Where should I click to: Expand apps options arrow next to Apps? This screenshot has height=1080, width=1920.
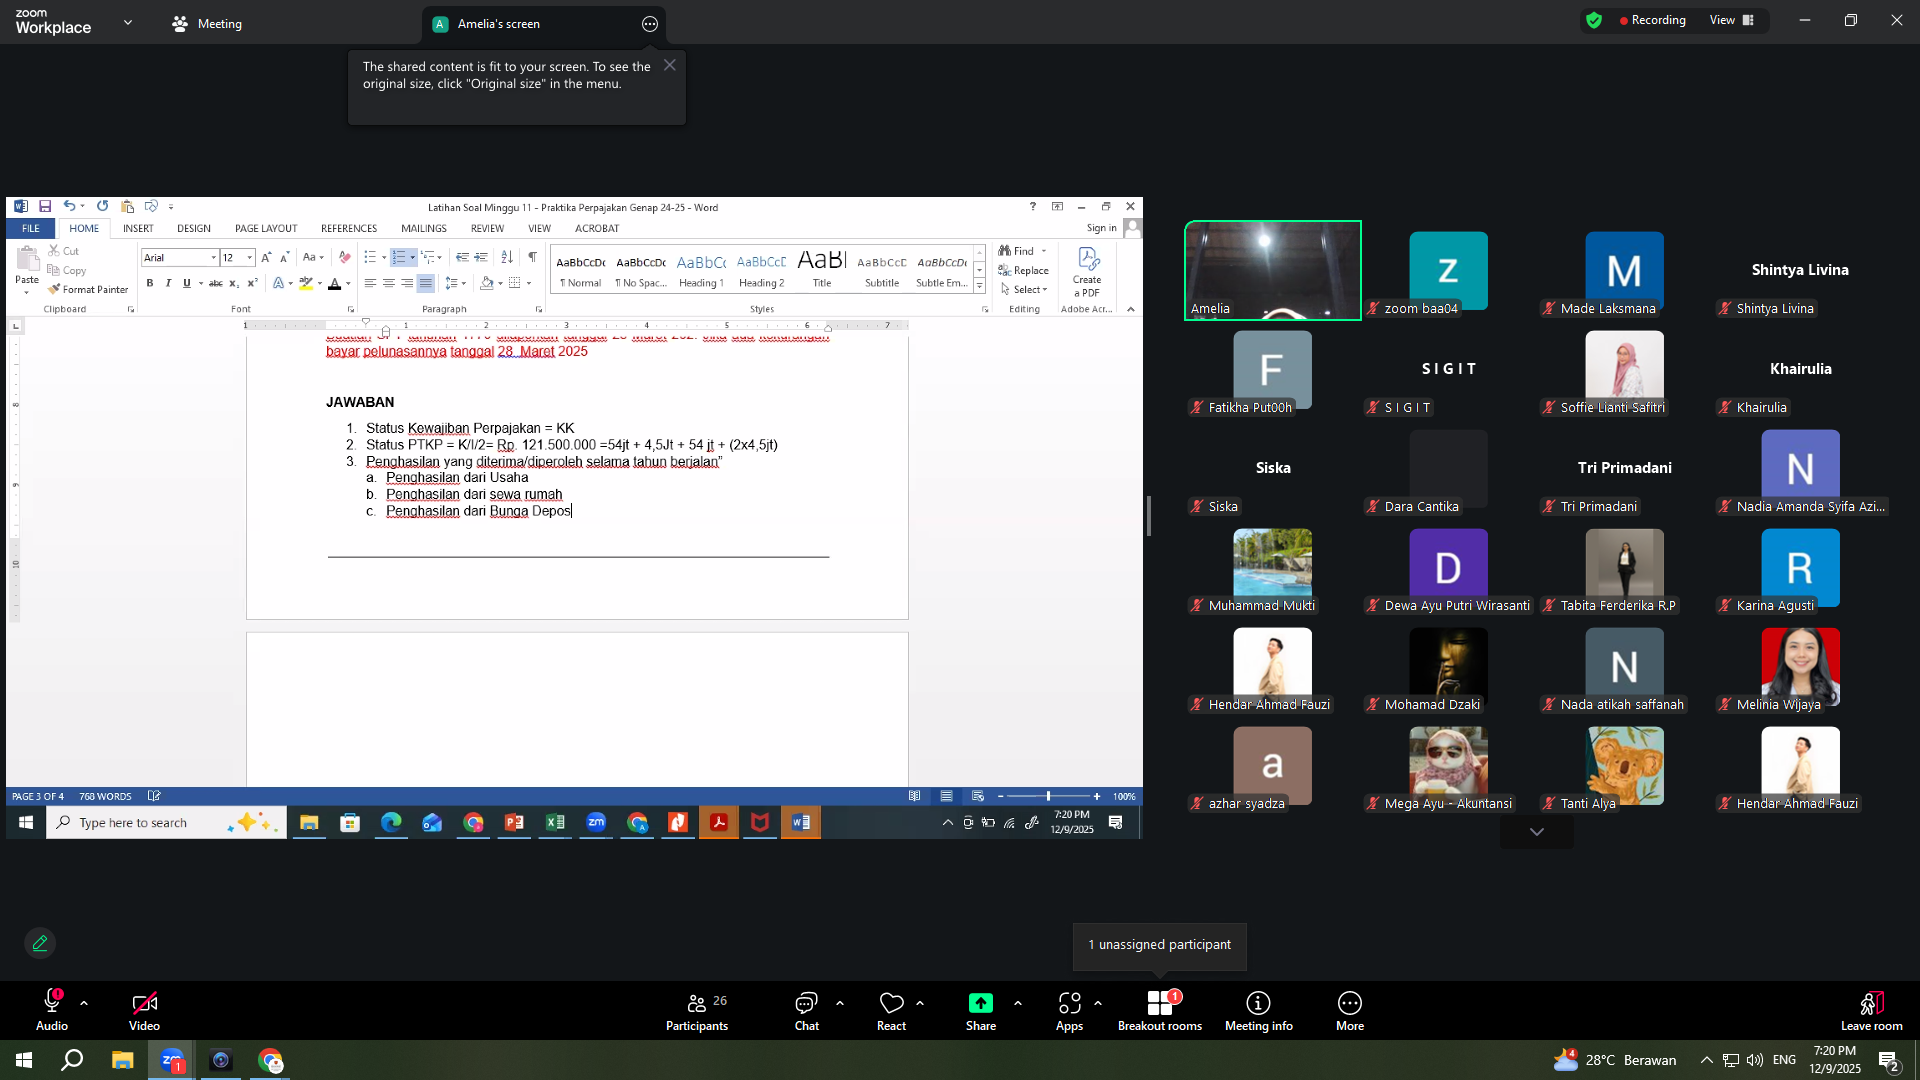tap(1098, 1003)
